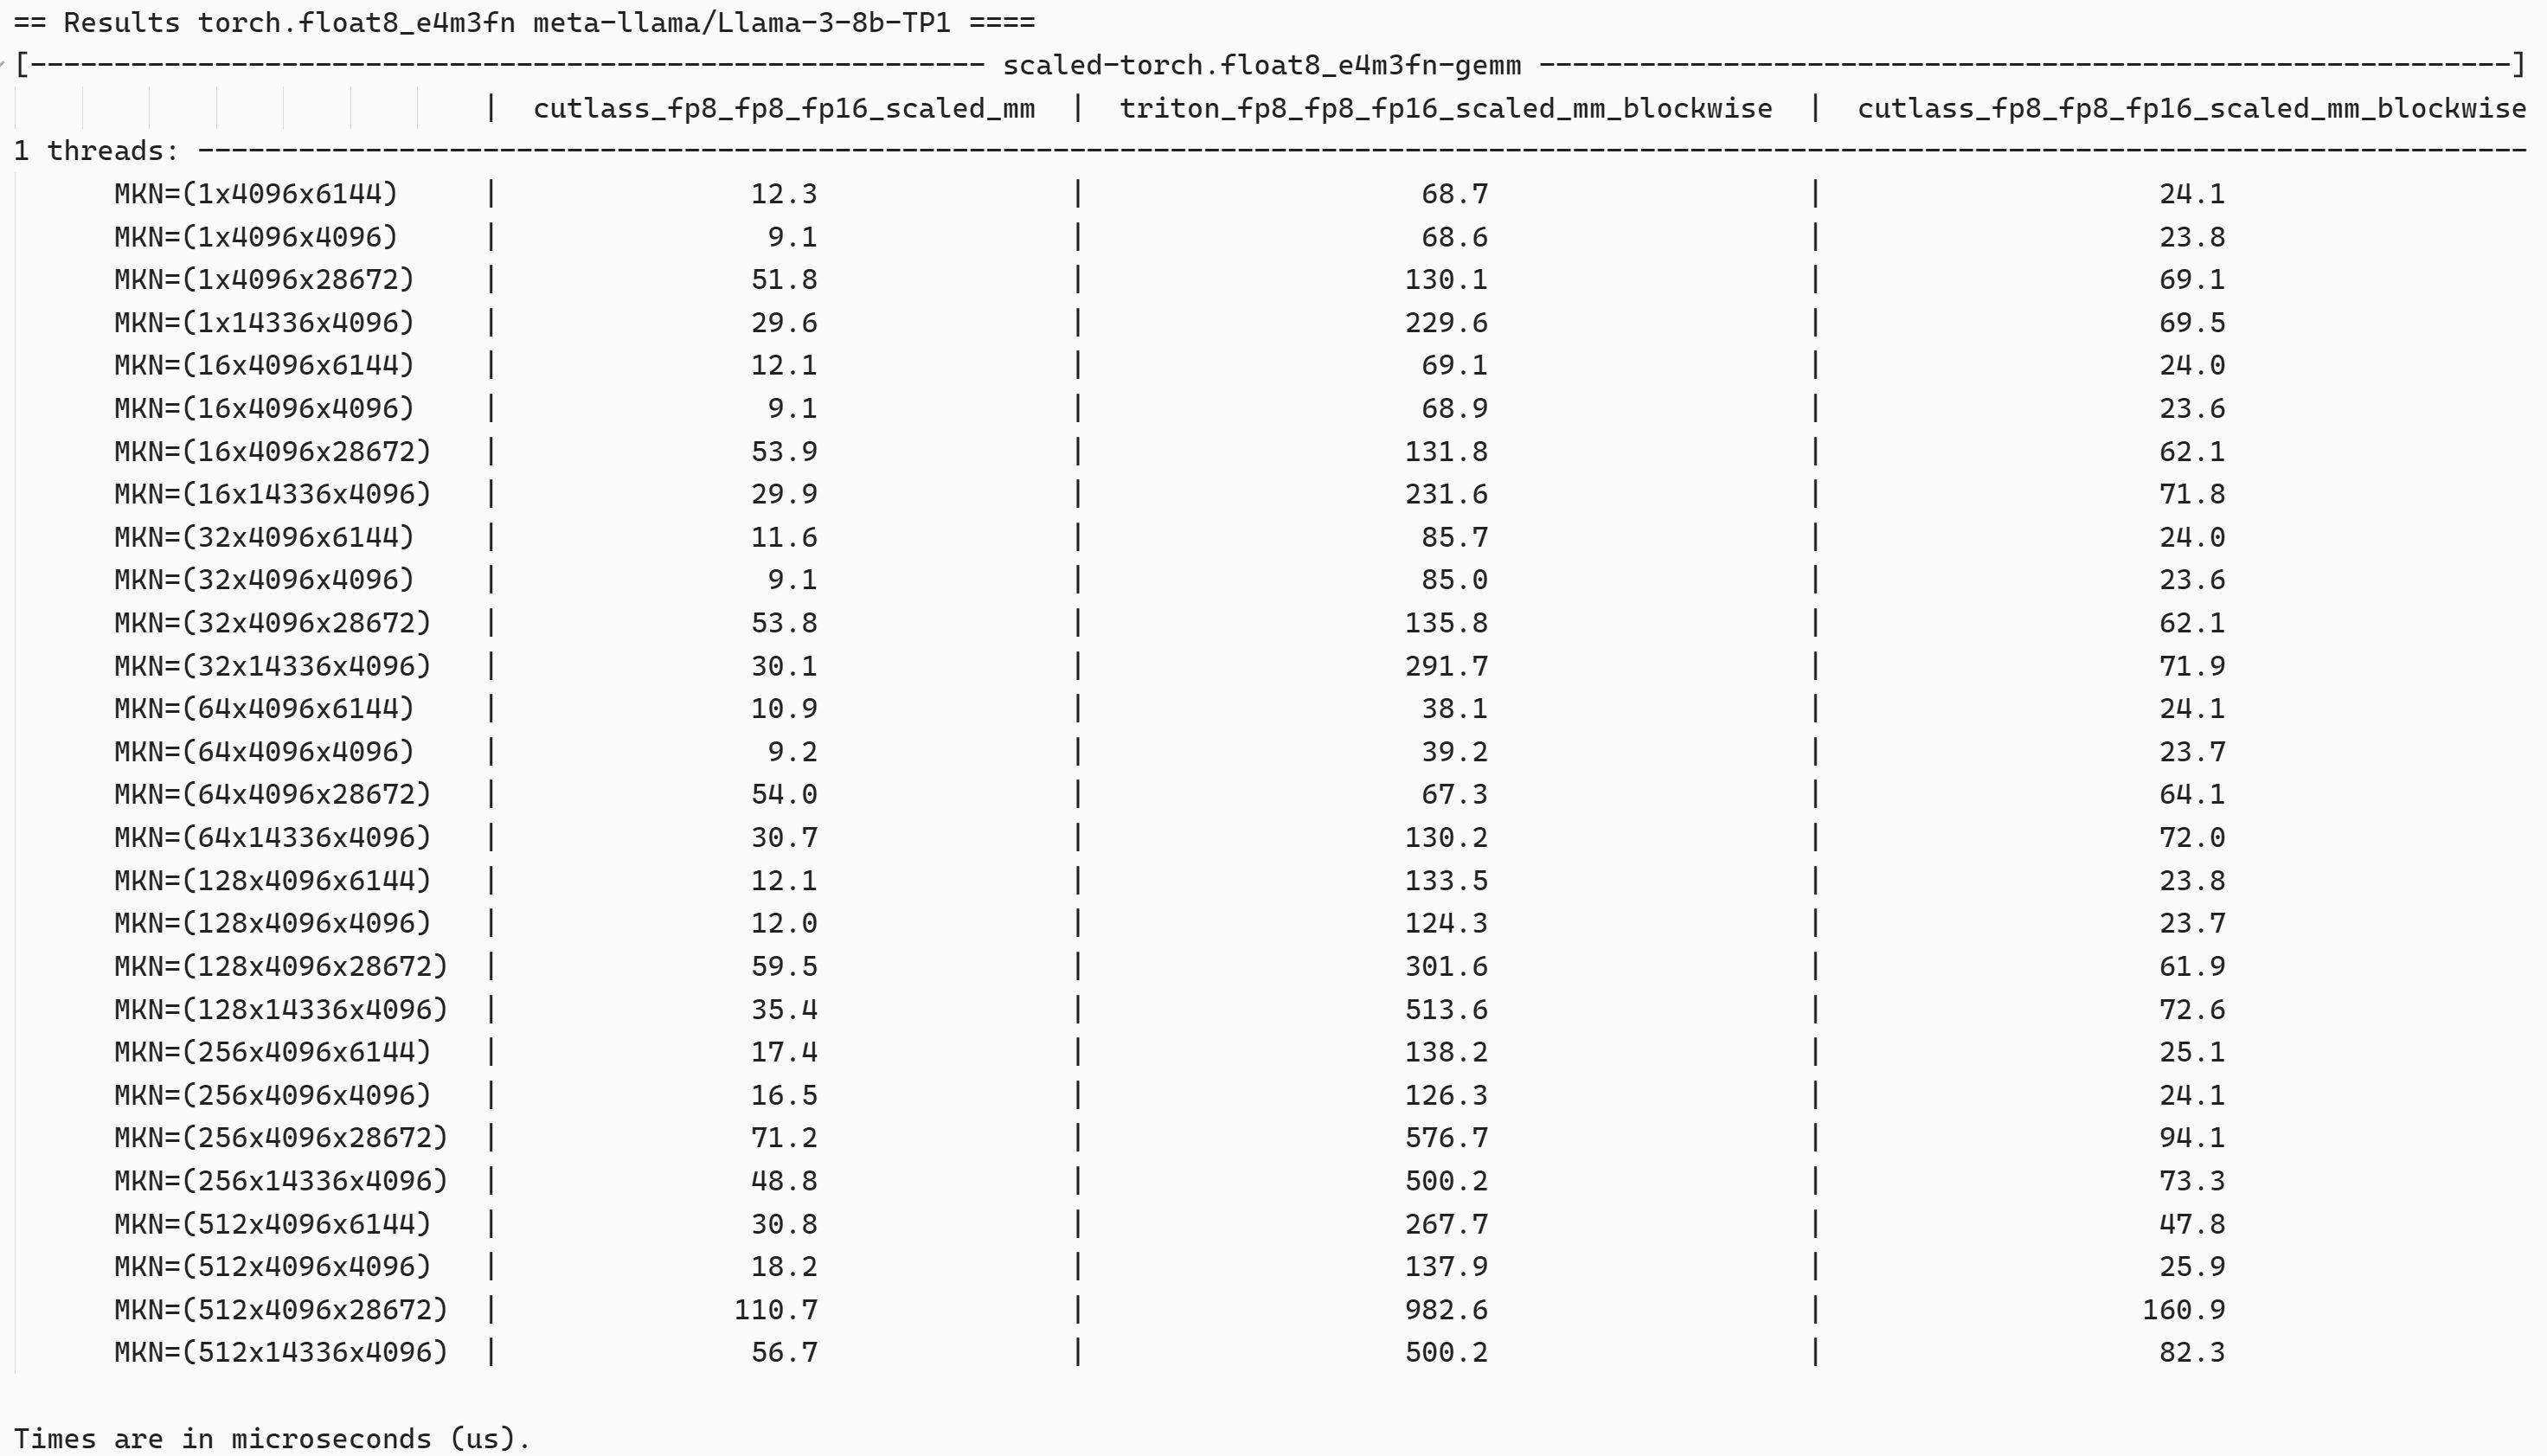Click the MKN=(512x4096x28672) row label
The height and width of the screenshot is (1456, 2547).
281,1310
